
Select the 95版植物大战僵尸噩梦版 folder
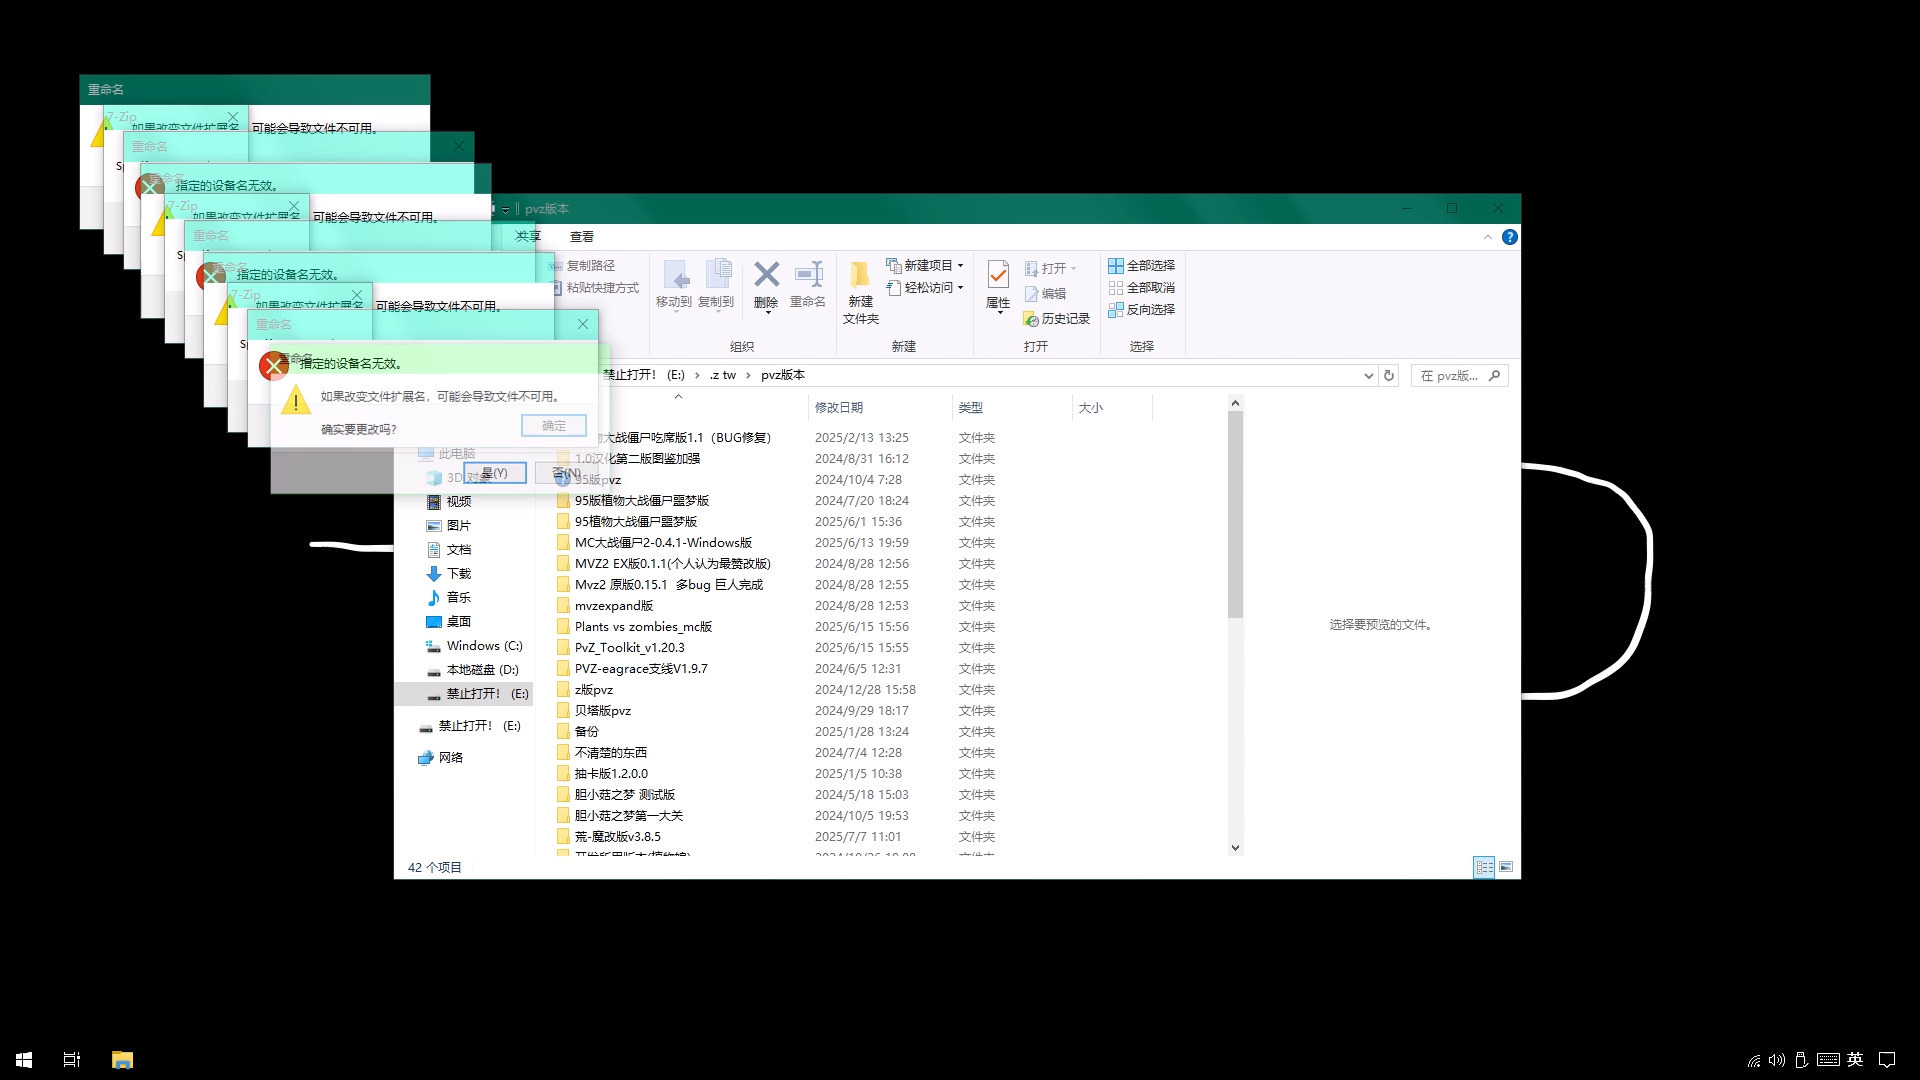point(641,501)
